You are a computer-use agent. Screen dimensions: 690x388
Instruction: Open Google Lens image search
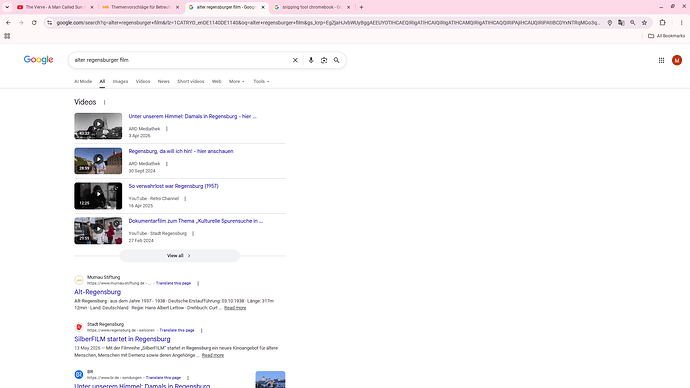pos(324,60)
